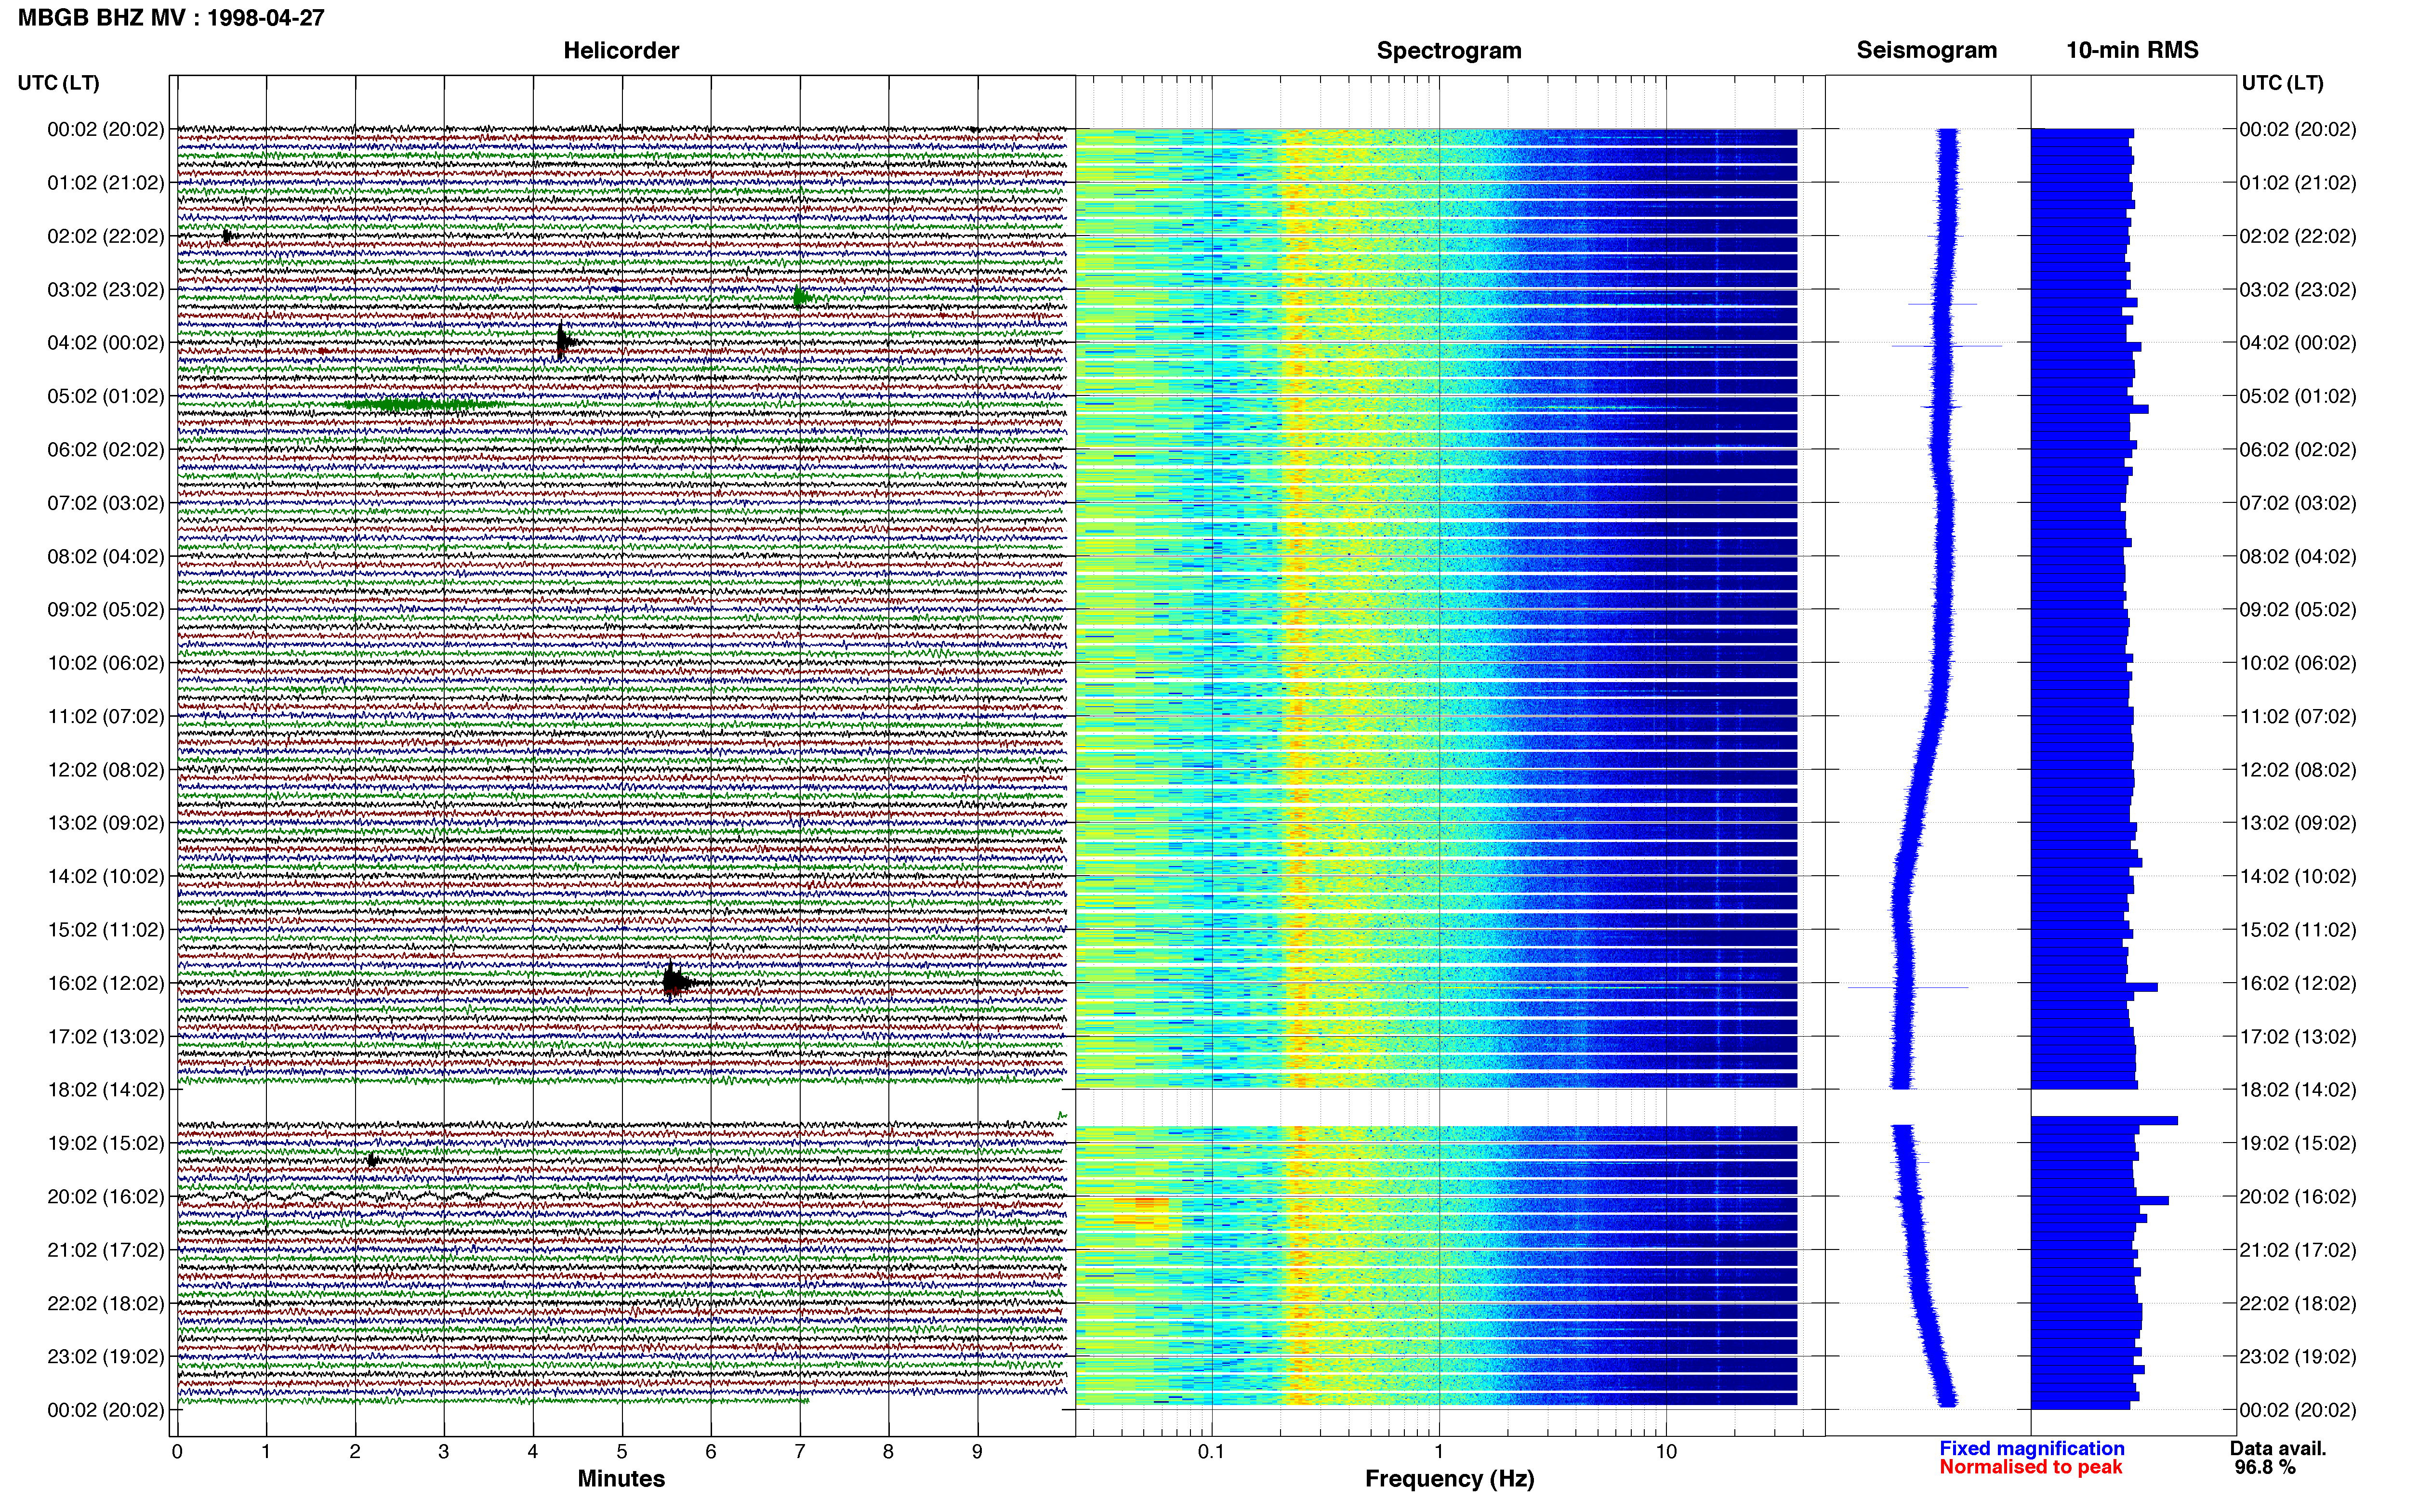2418x1512 pixels.
Task: Click the small black event below the 19:02 trace
Action: pyautogui.click(x=372, y=1160)
